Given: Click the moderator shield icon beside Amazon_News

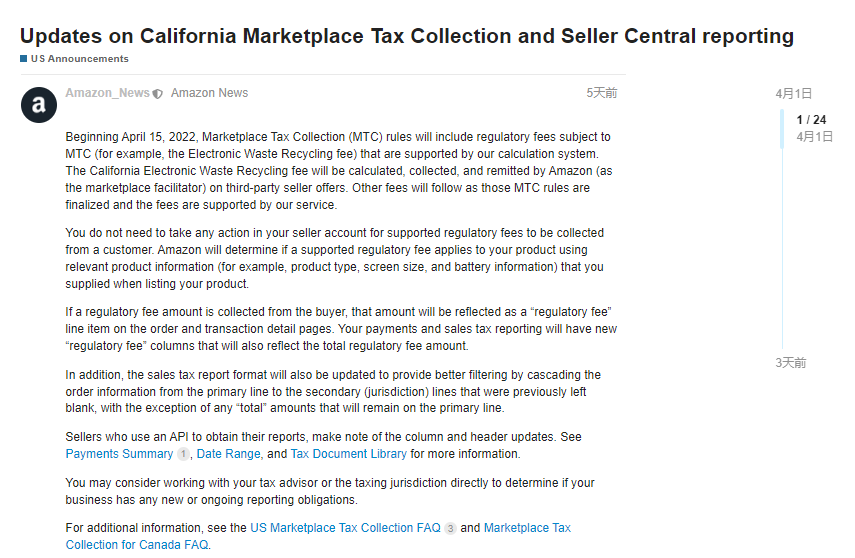Looking at the screenshot, I should point(158,94).
